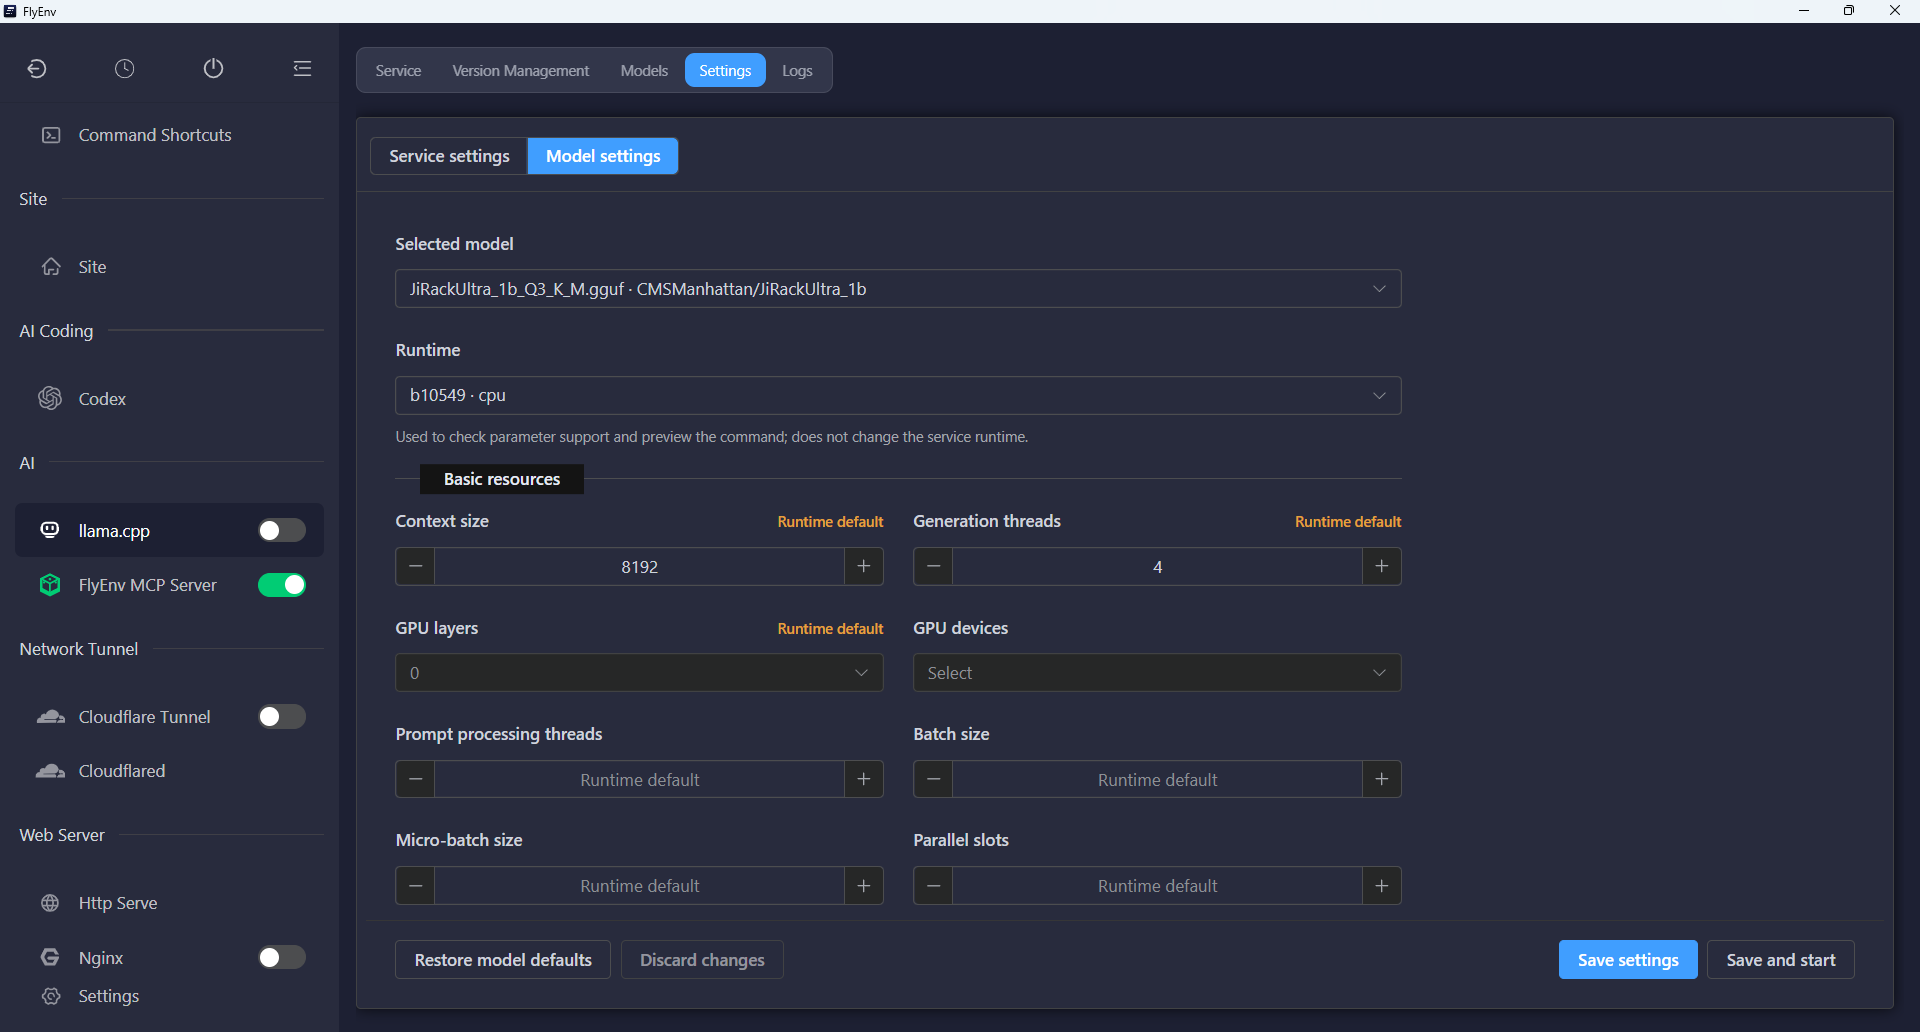Viewport: 1920px width, 1032px height.
Task: Click Runtime default label for Generation threads
Action: 1348,522
